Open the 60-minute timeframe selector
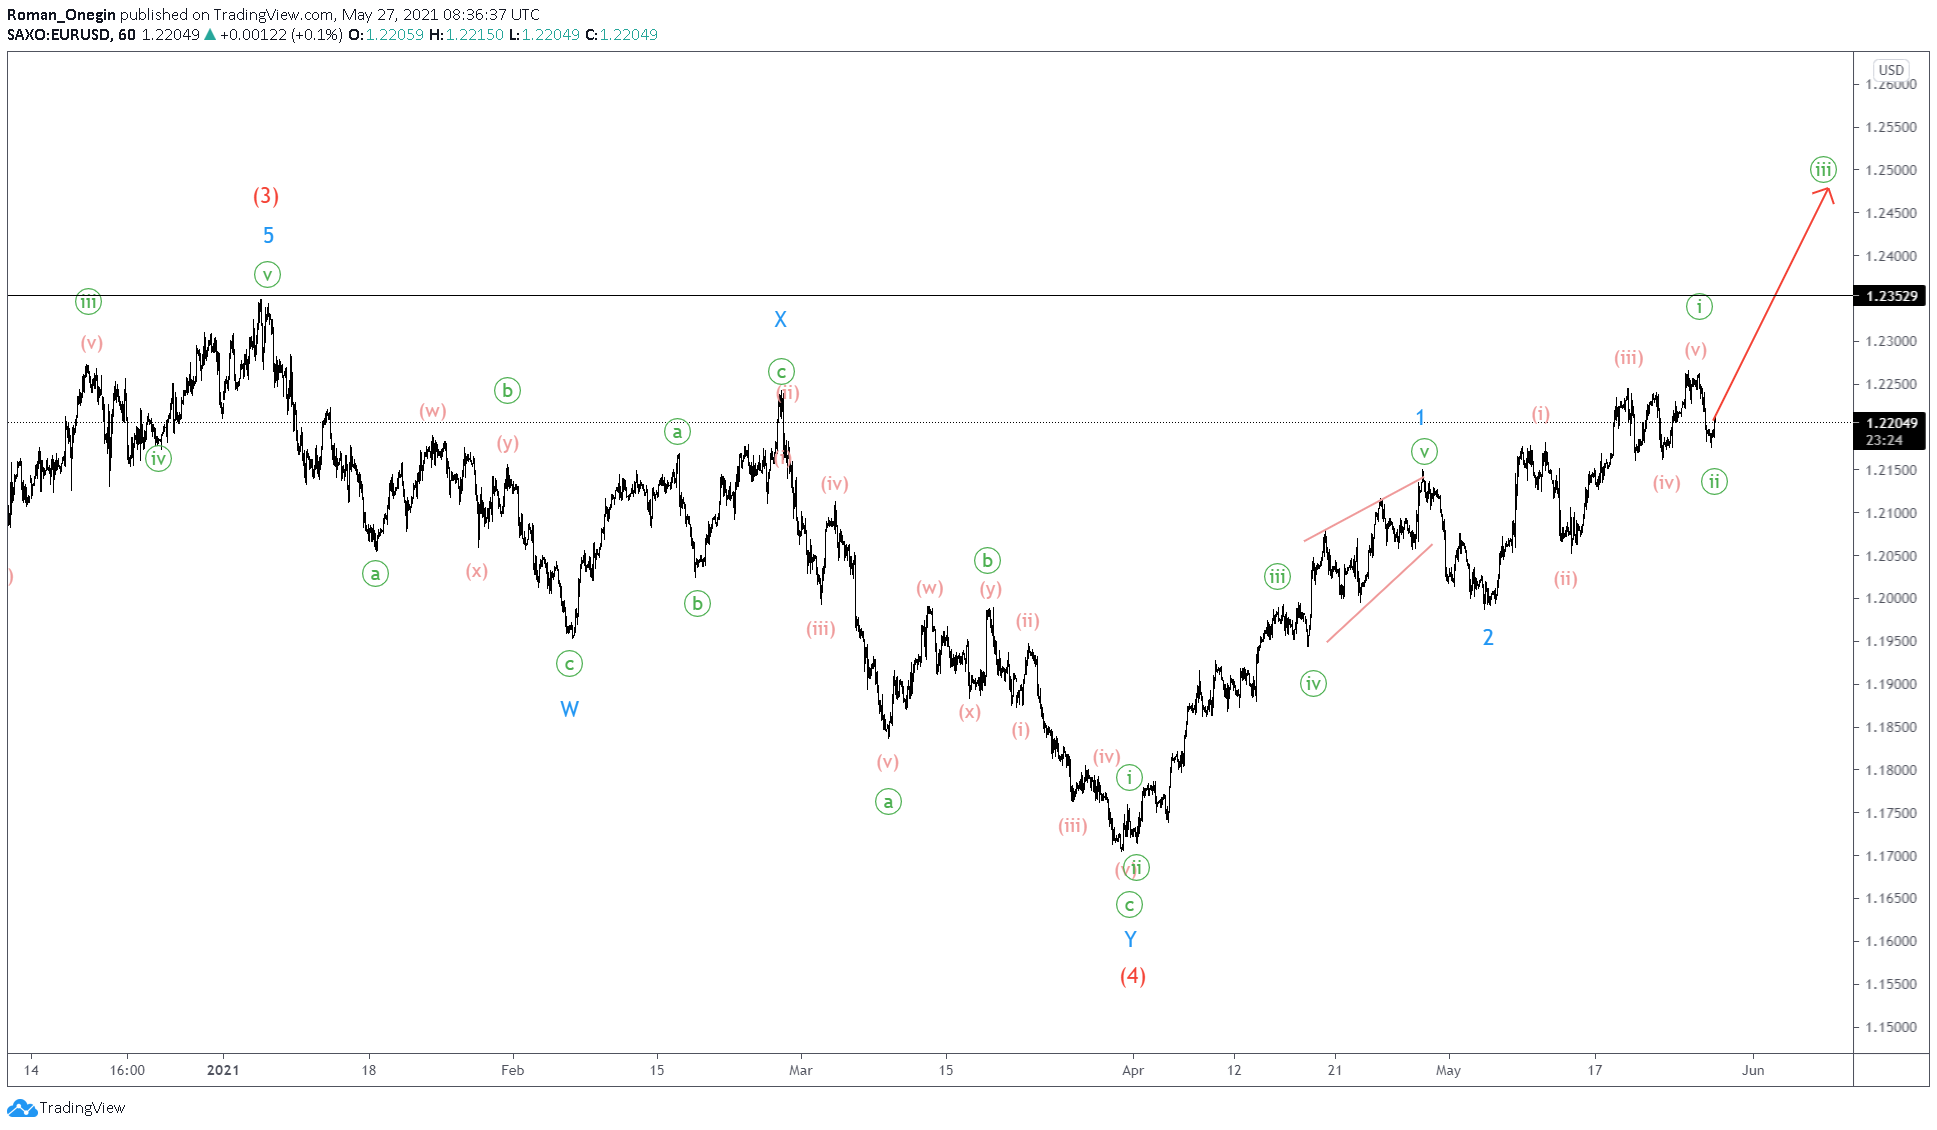 (127, 34)
